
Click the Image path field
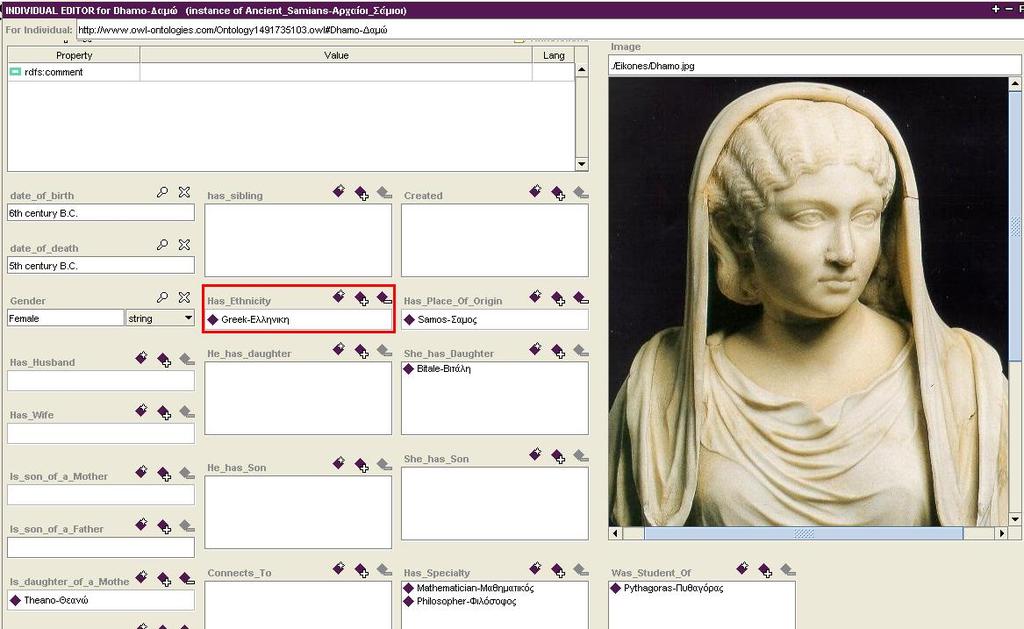[x=814, y=65]
